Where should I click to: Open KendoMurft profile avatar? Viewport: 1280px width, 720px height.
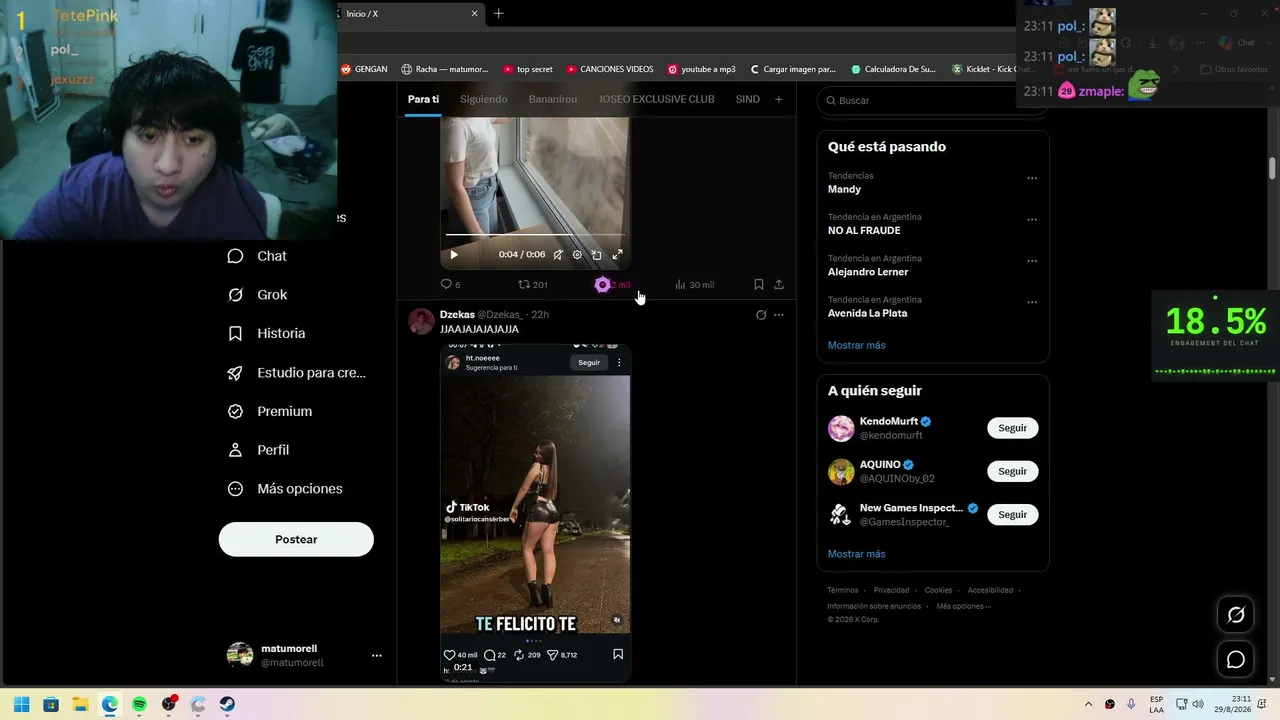[x=841, y=428]
